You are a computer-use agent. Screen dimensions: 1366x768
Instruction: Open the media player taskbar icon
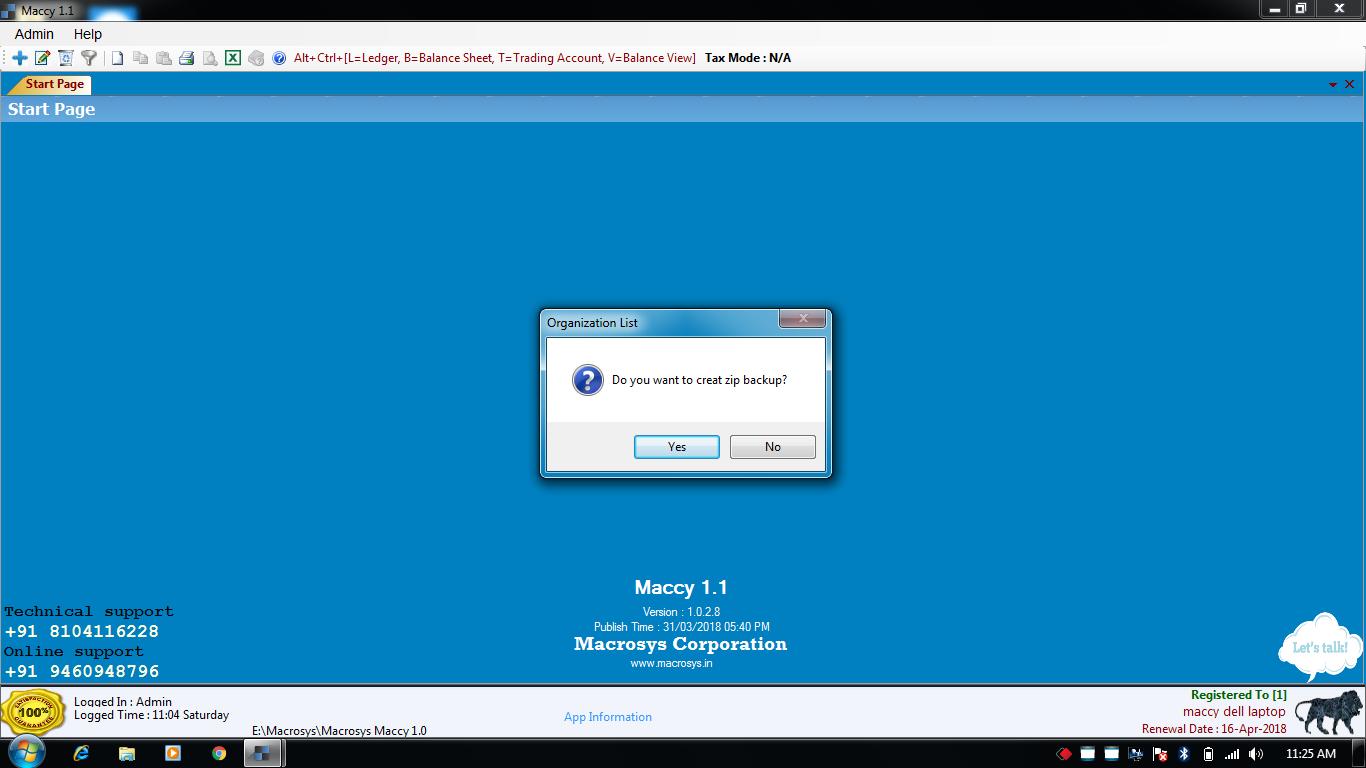pyautogui.click(x=172, y=754)
